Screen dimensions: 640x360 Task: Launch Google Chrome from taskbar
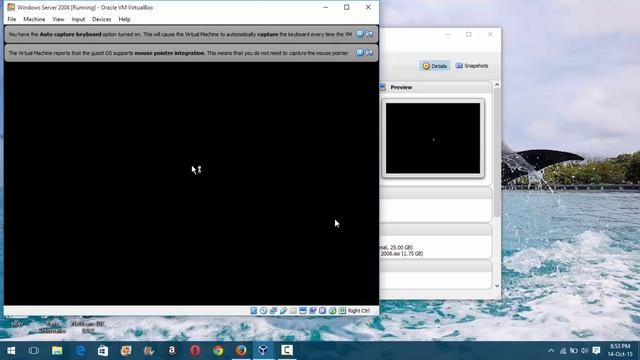tap(218, 350)
